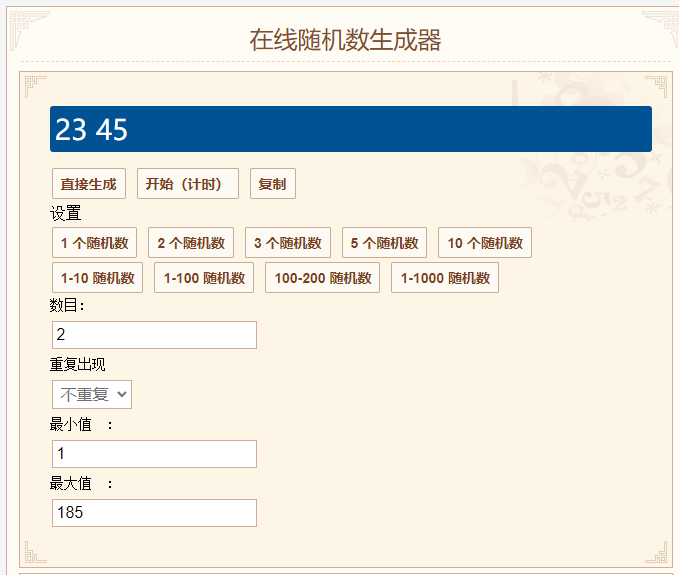Viewport: 679px width, 575px height.
Task: Choose the 3 个随机数 preset
Action: point(288,242)
